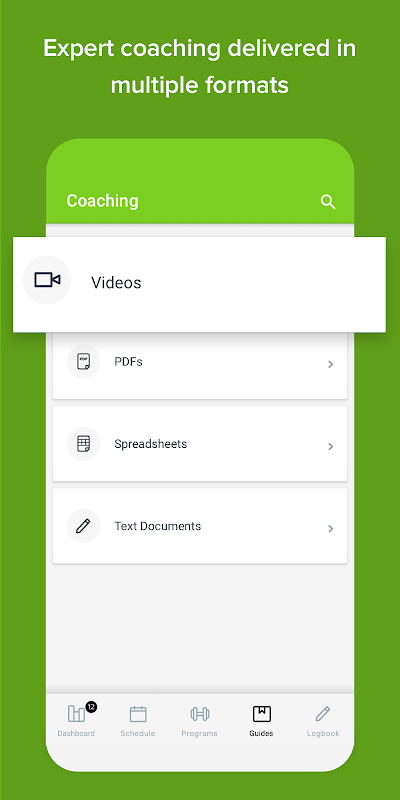Switch to the Schedule tab label
Screen dimensions: 400x800
pos(138,733)
